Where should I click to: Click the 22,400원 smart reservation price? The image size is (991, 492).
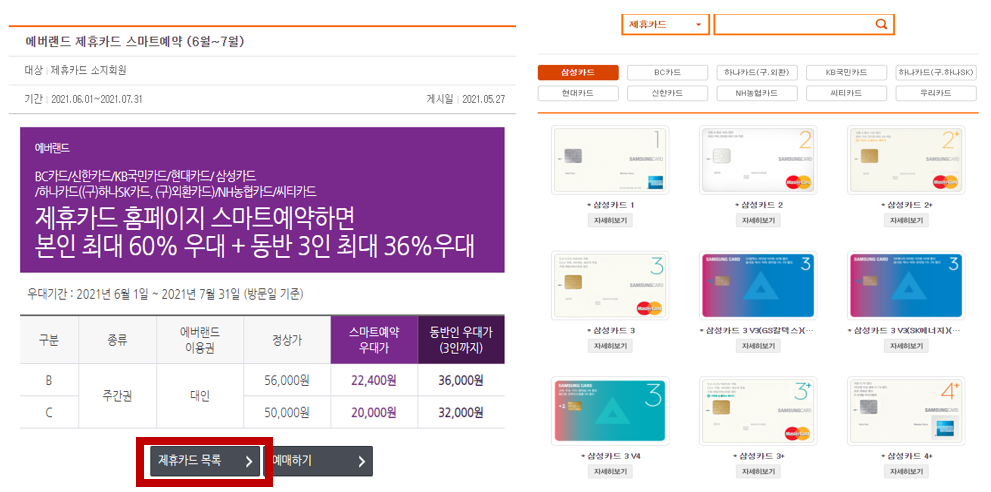pos(374,380)
